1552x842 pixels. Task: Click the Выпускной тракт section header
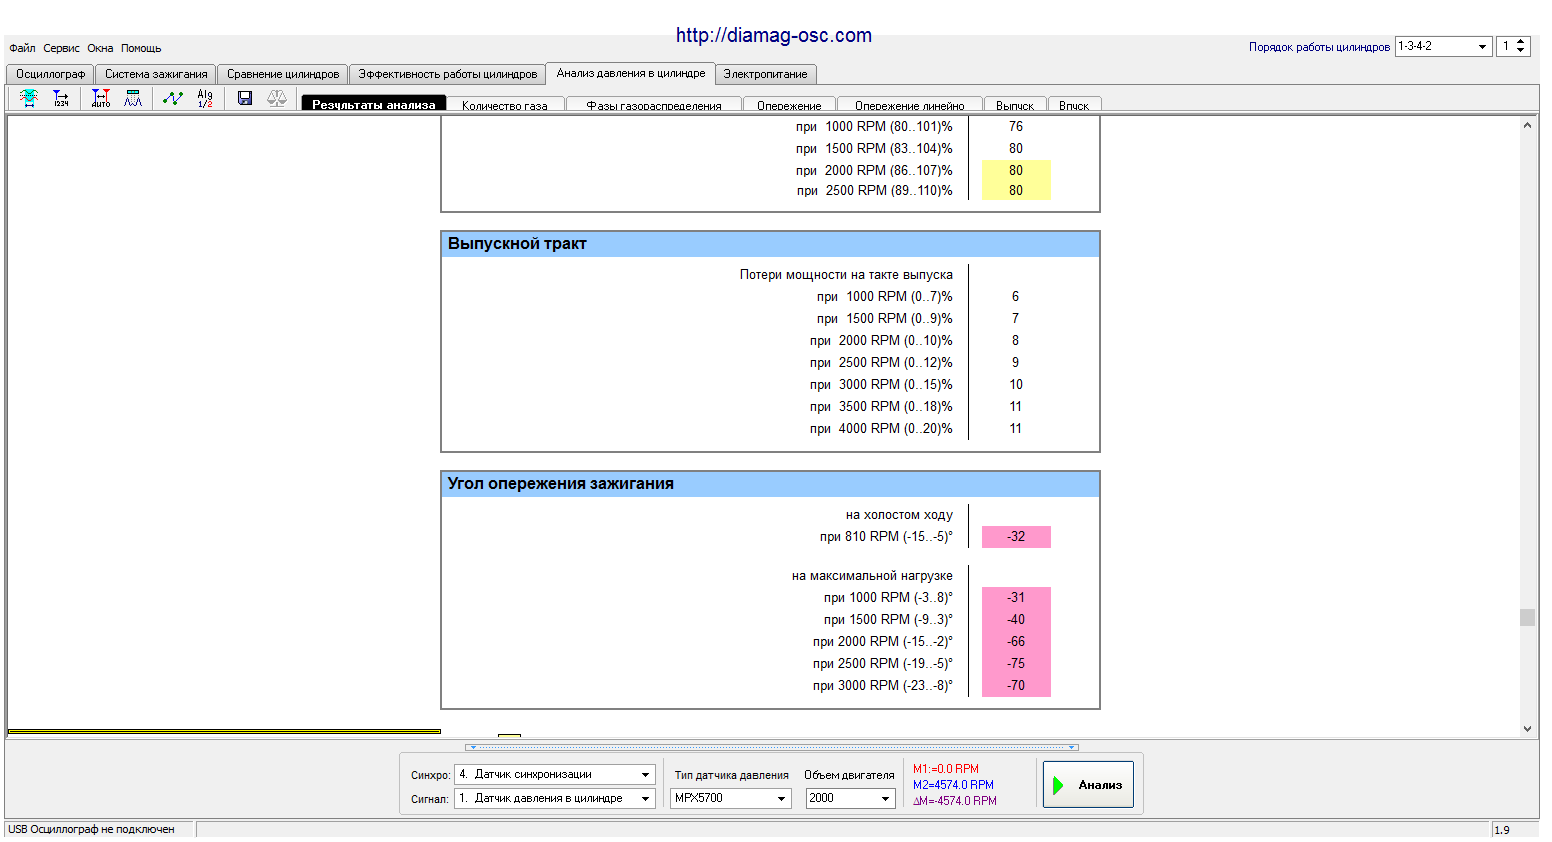pos(770,244)
